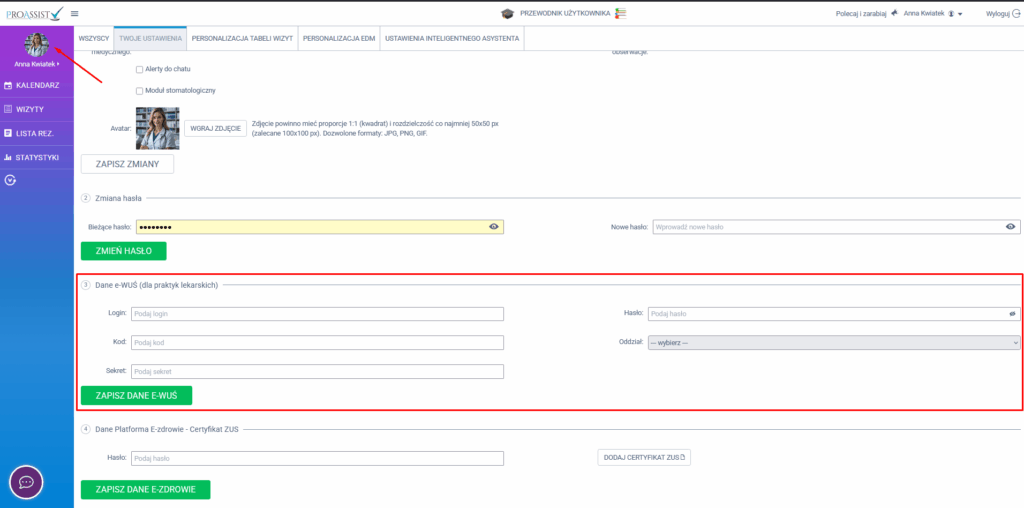
Task: Click the Statystyki chart icon in the sidebar
Action: pyautogui.click(x=8, y=157)
